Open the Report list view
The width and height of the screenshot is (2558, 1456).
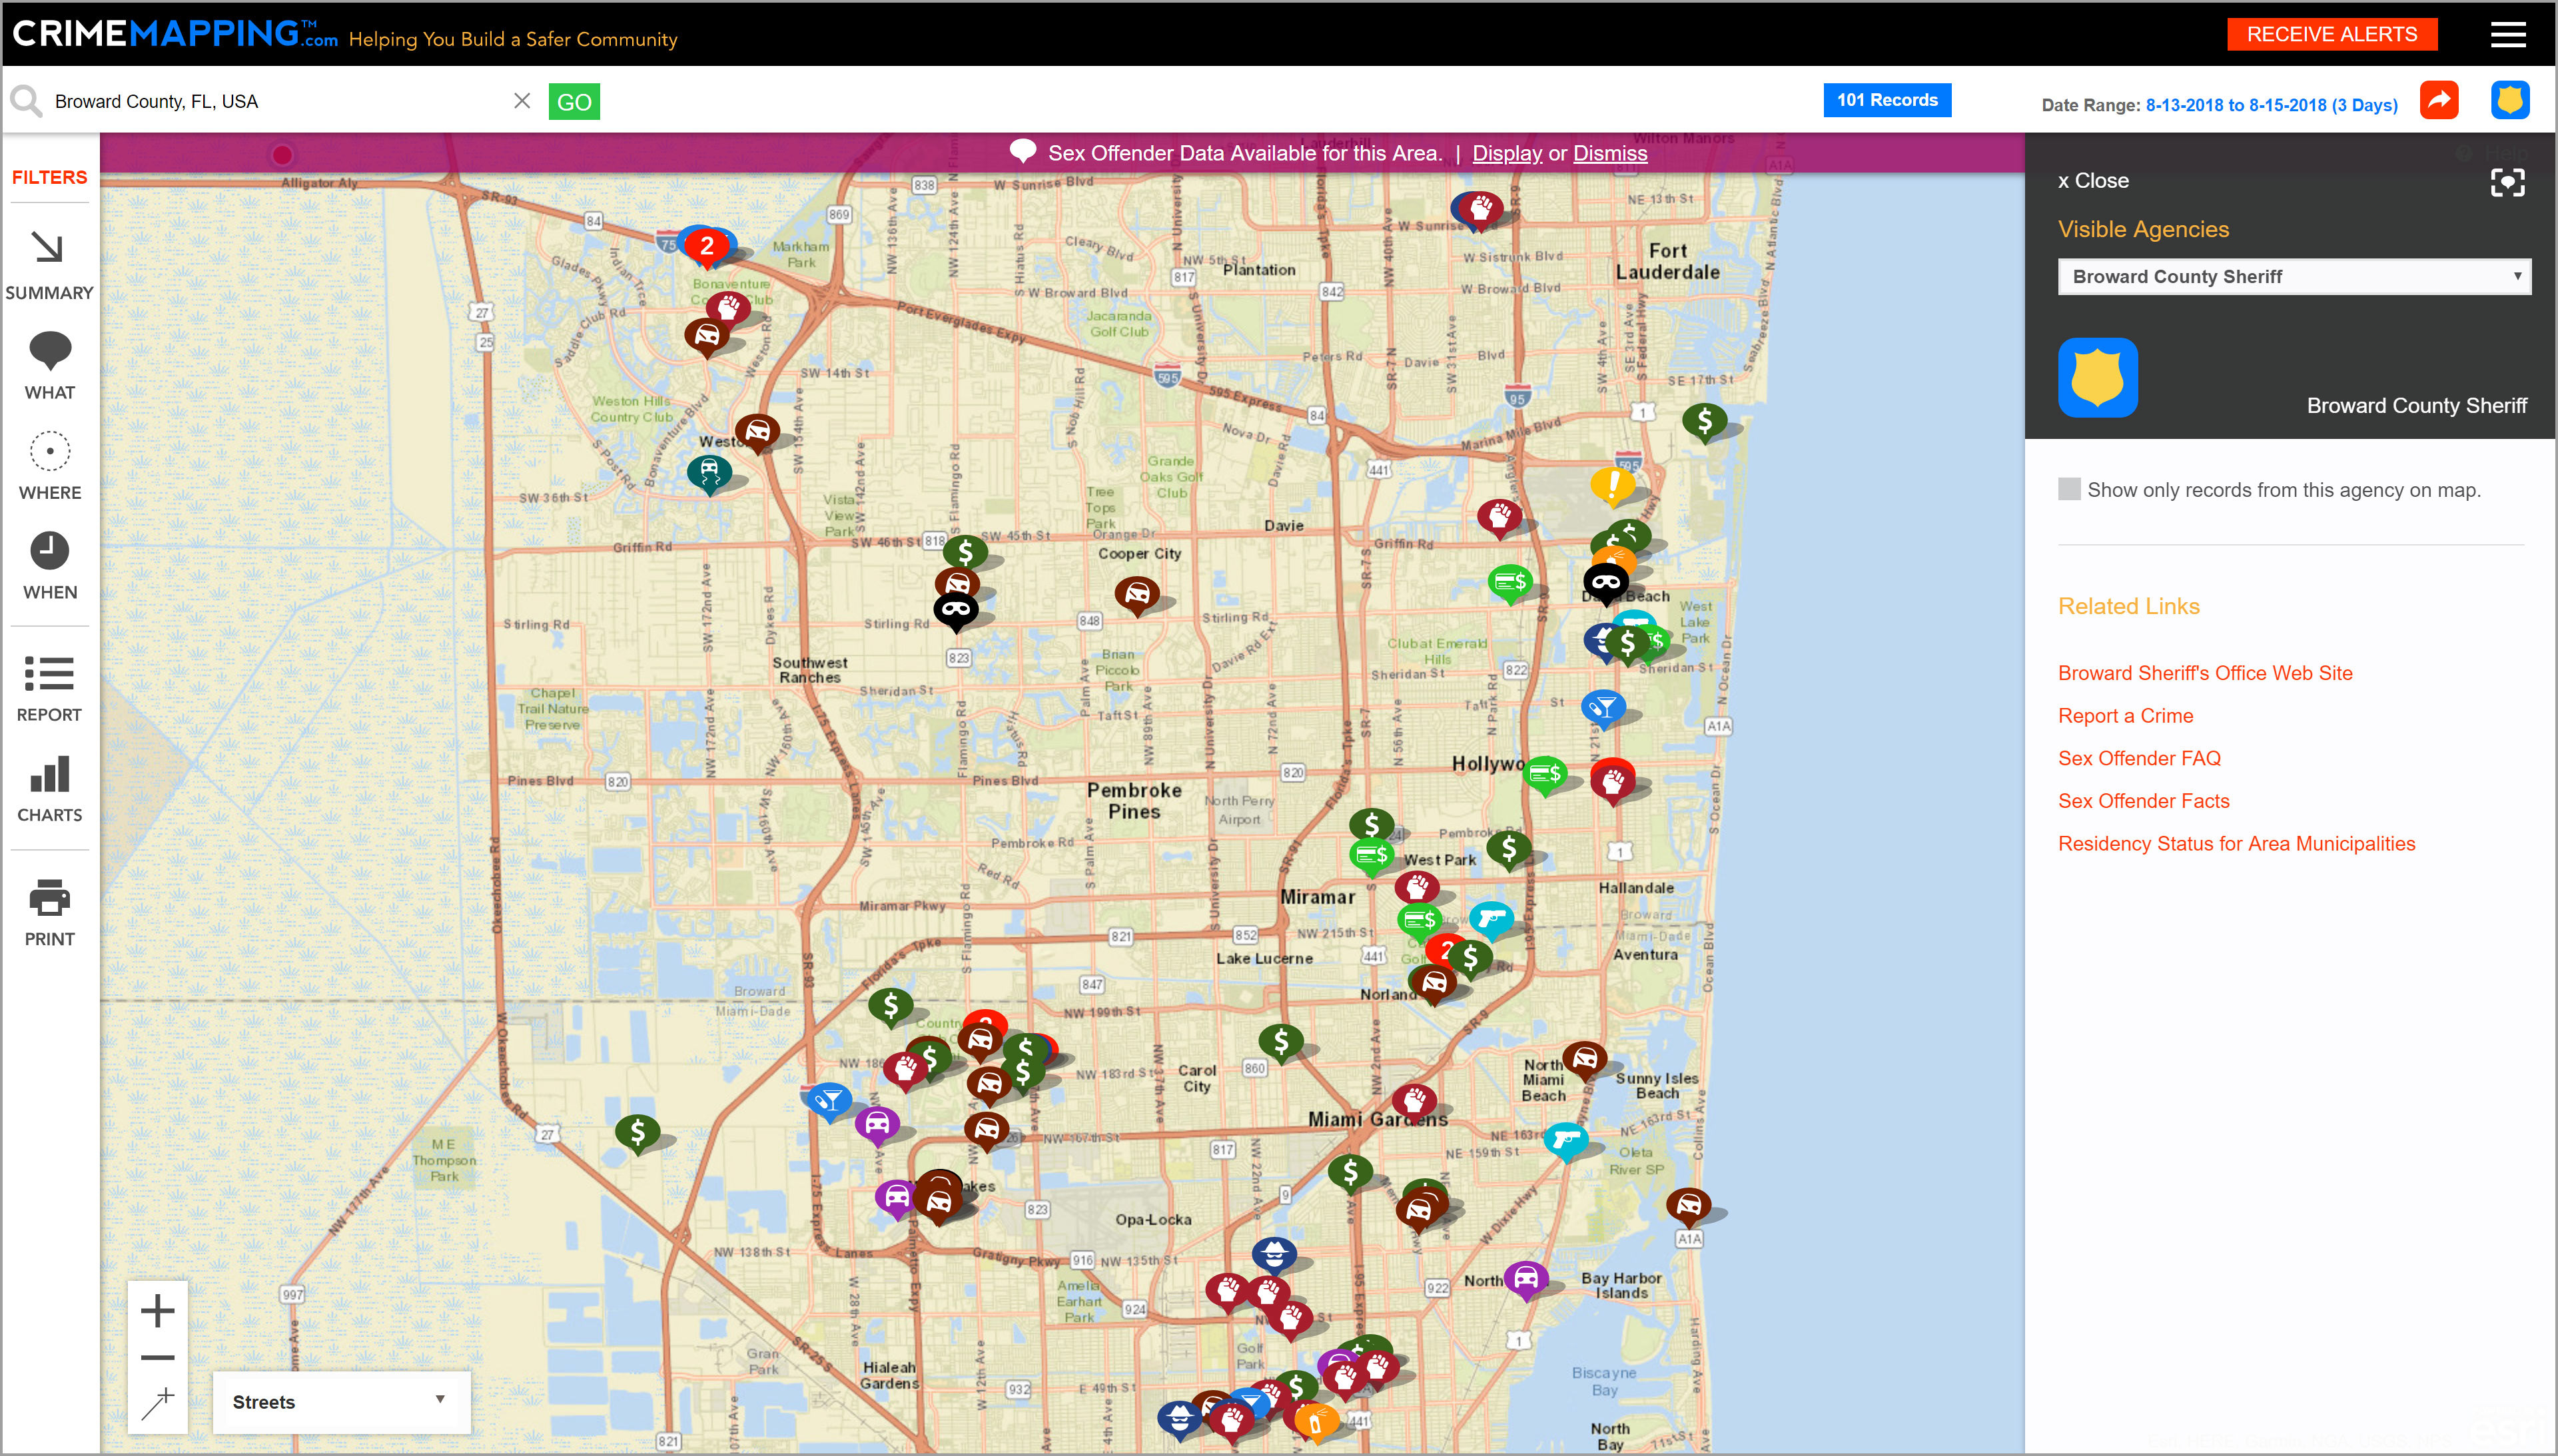click(x=49, y=688)
